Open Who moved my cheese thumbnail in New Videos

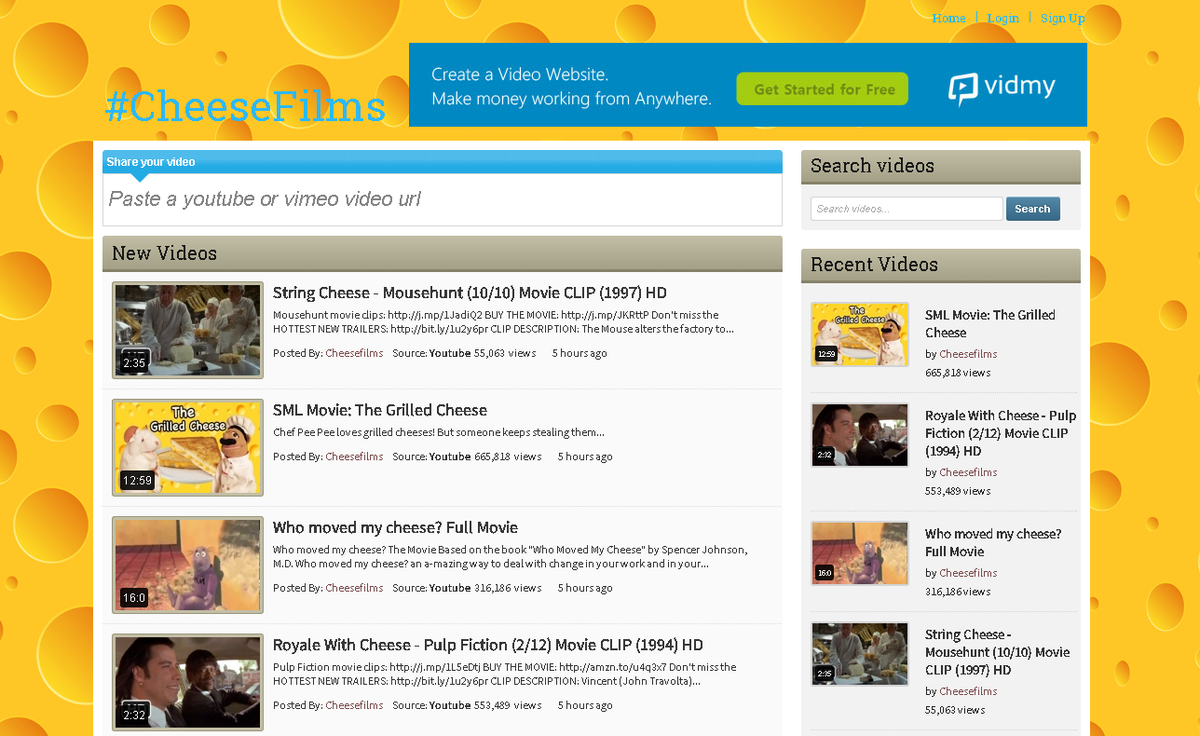pos(188,565)
